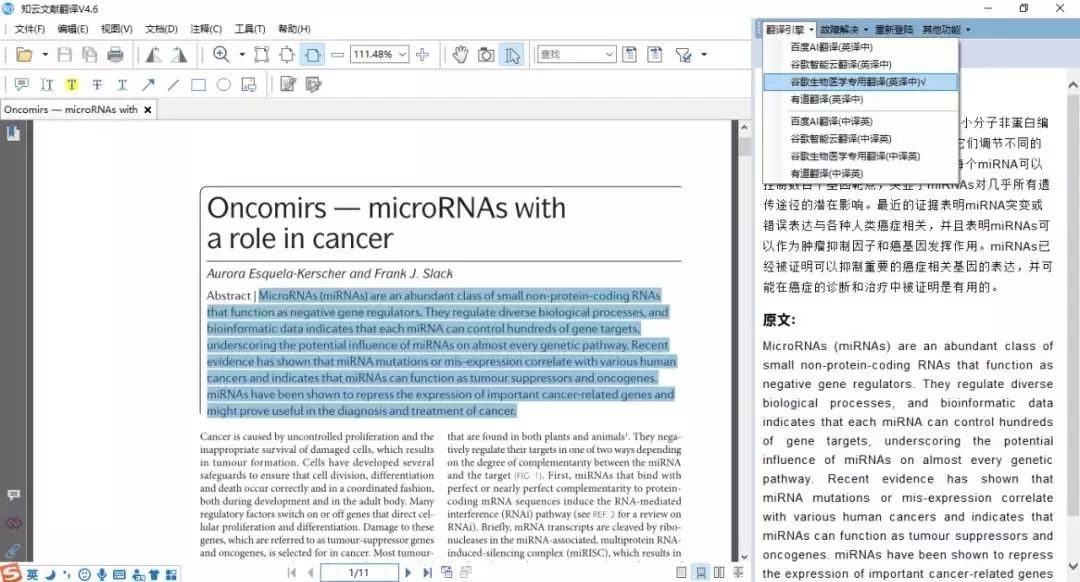This screenshot has width=1080, height=582.
Task: Rotate the page clockwise
Action: click(x=179, y=54)
